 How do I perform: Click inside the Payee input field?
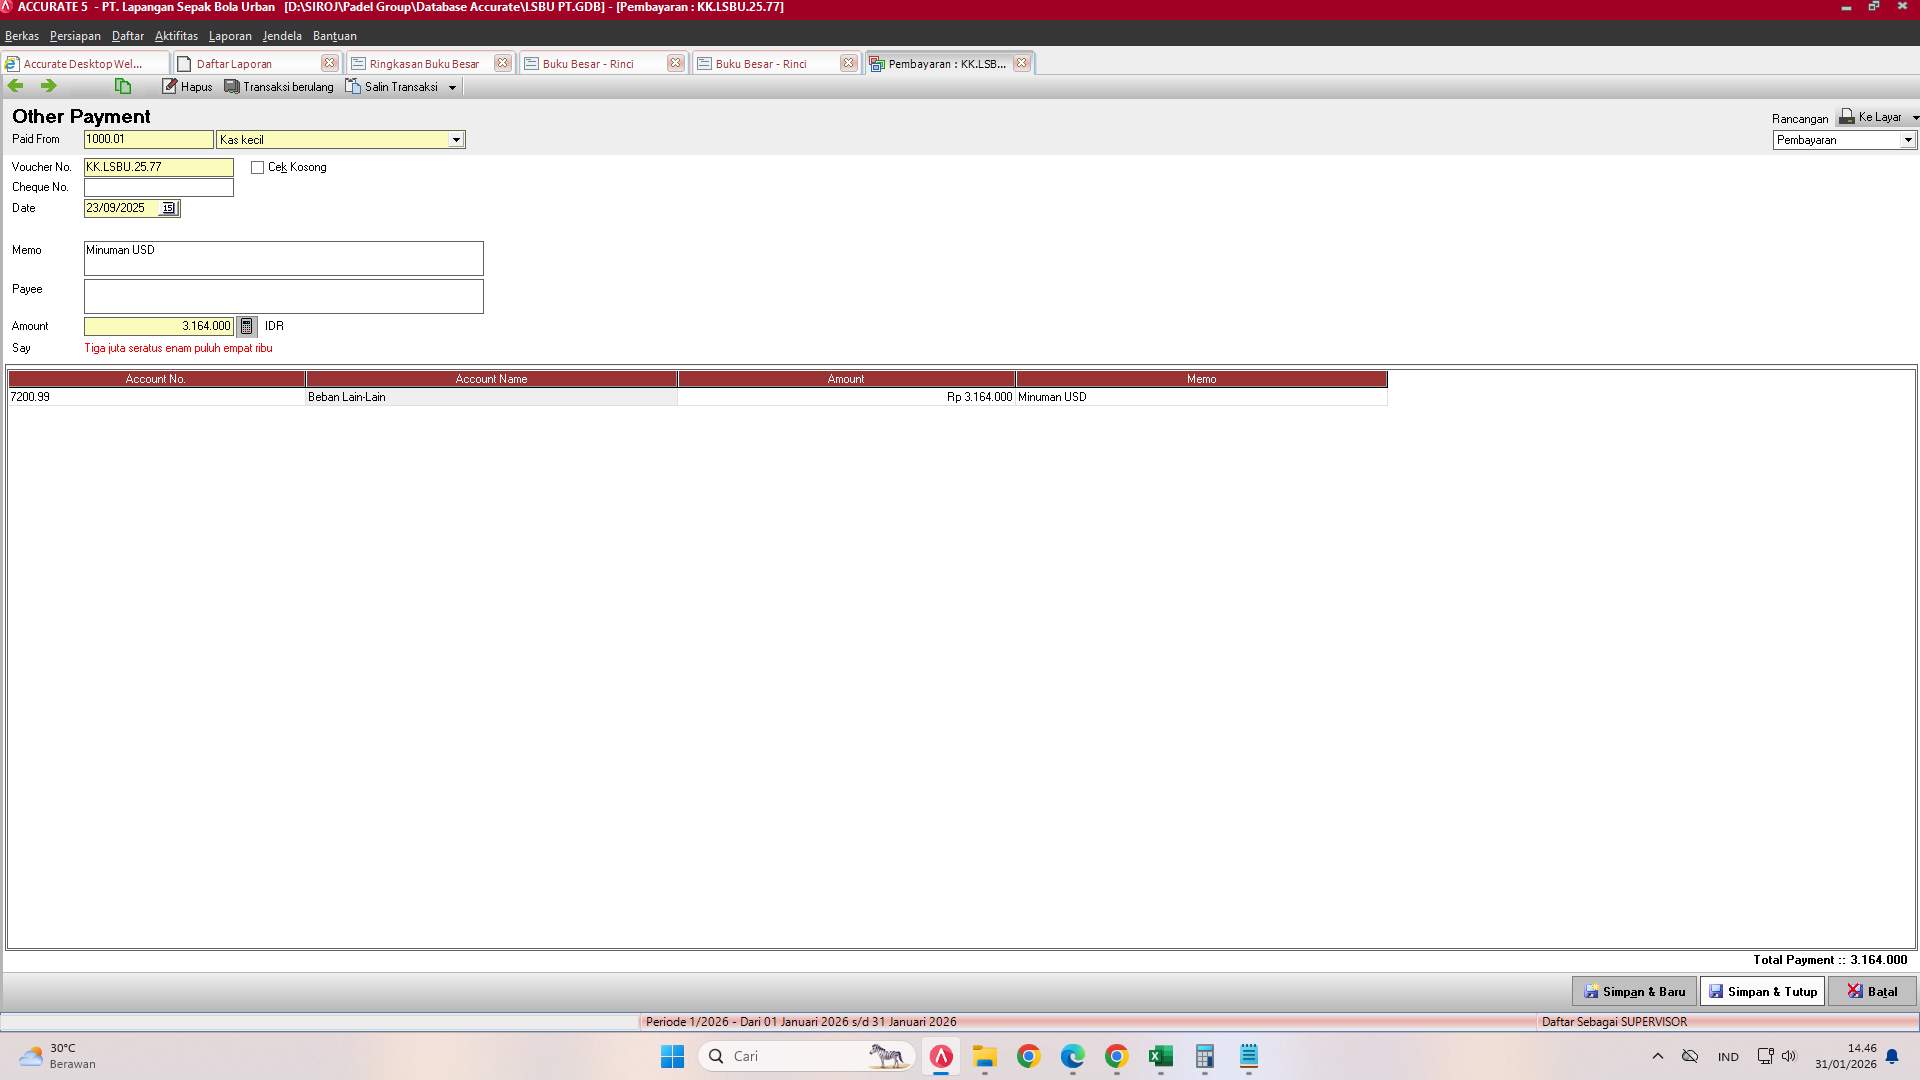(283, 296)
